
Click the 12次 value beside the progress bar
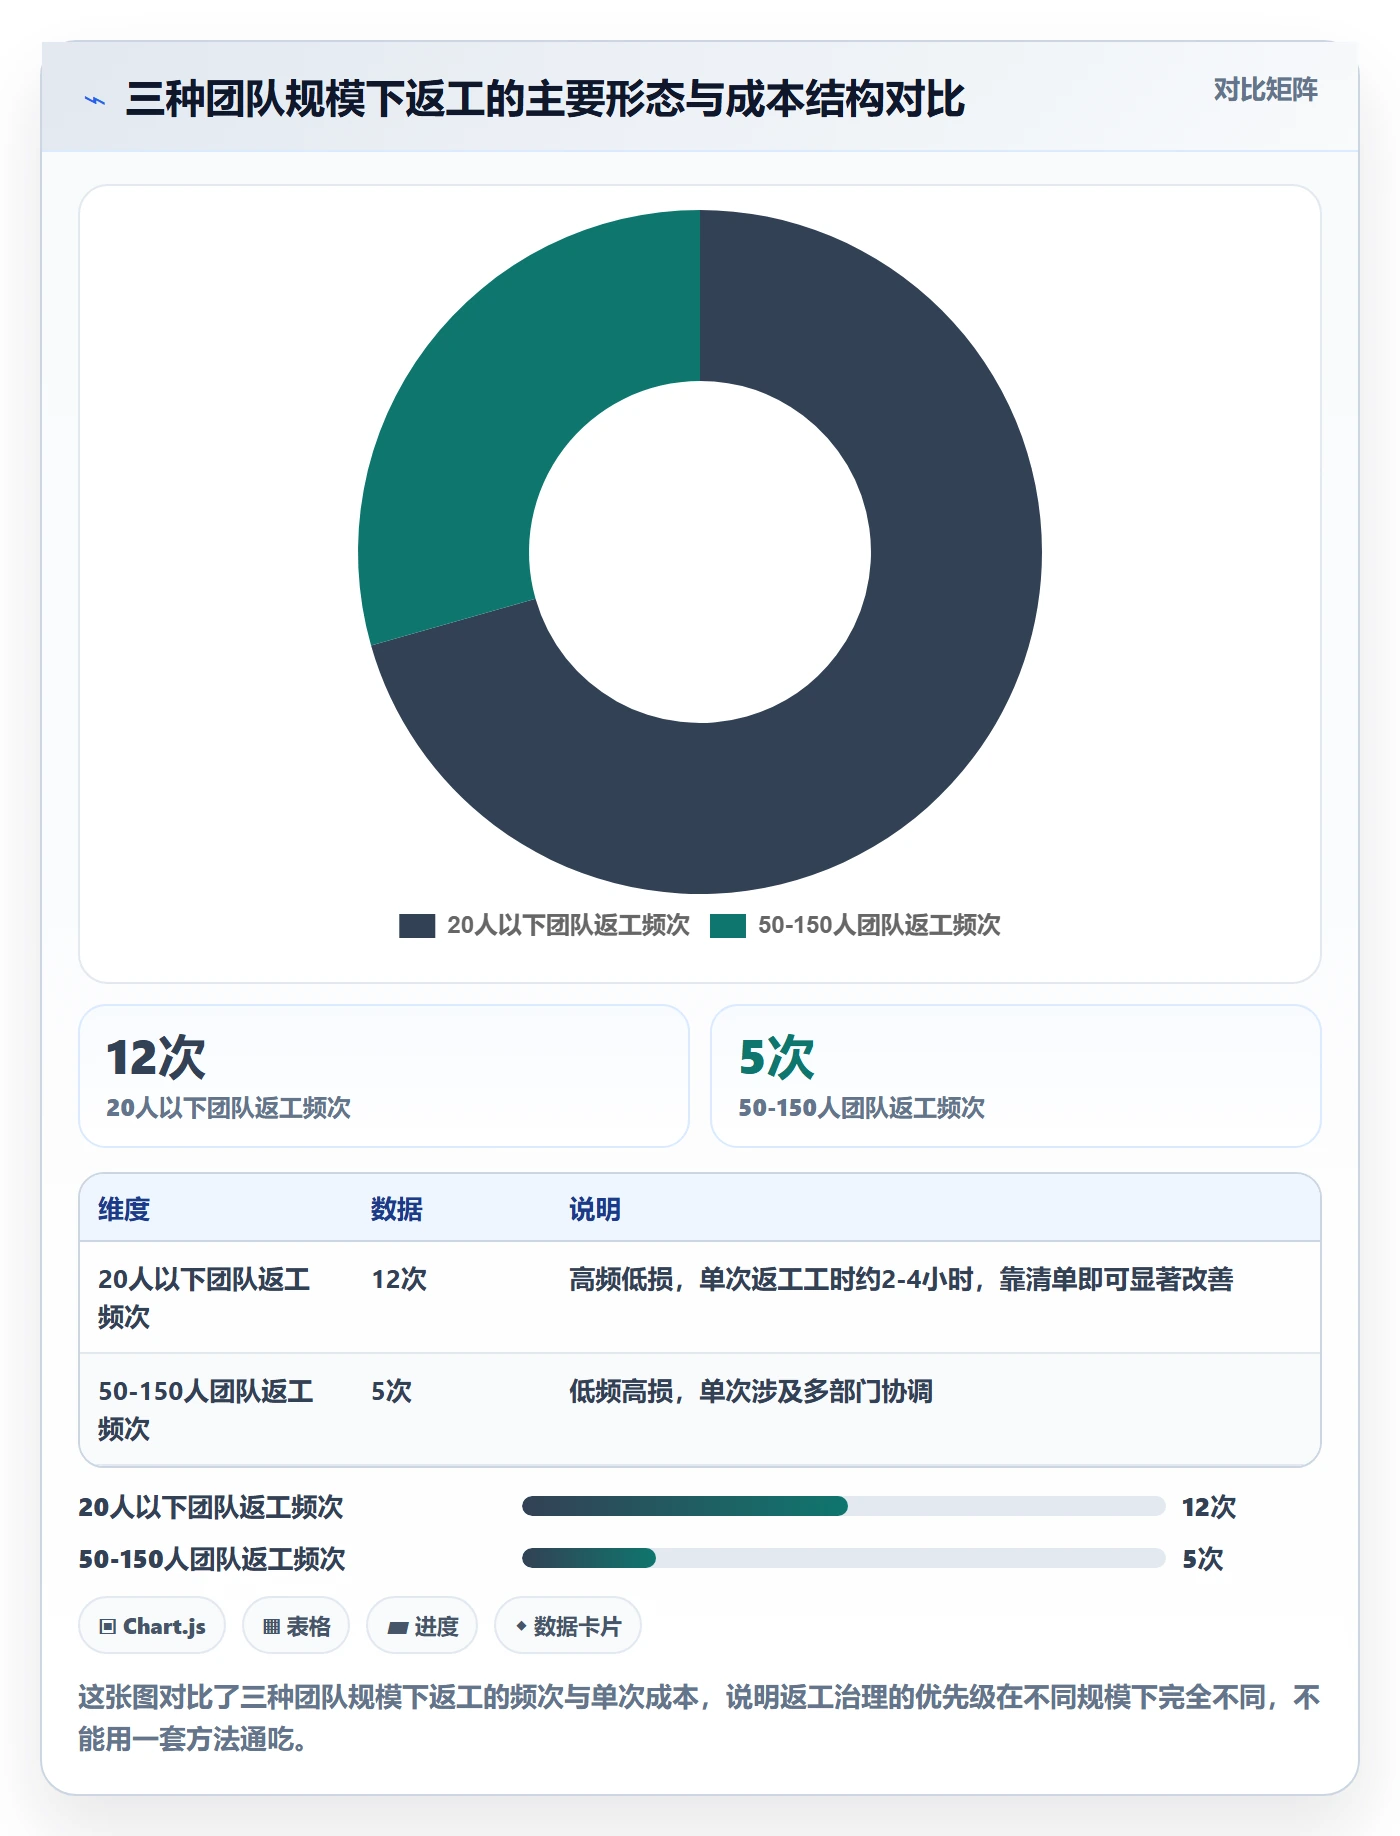click(1209, 1507)
